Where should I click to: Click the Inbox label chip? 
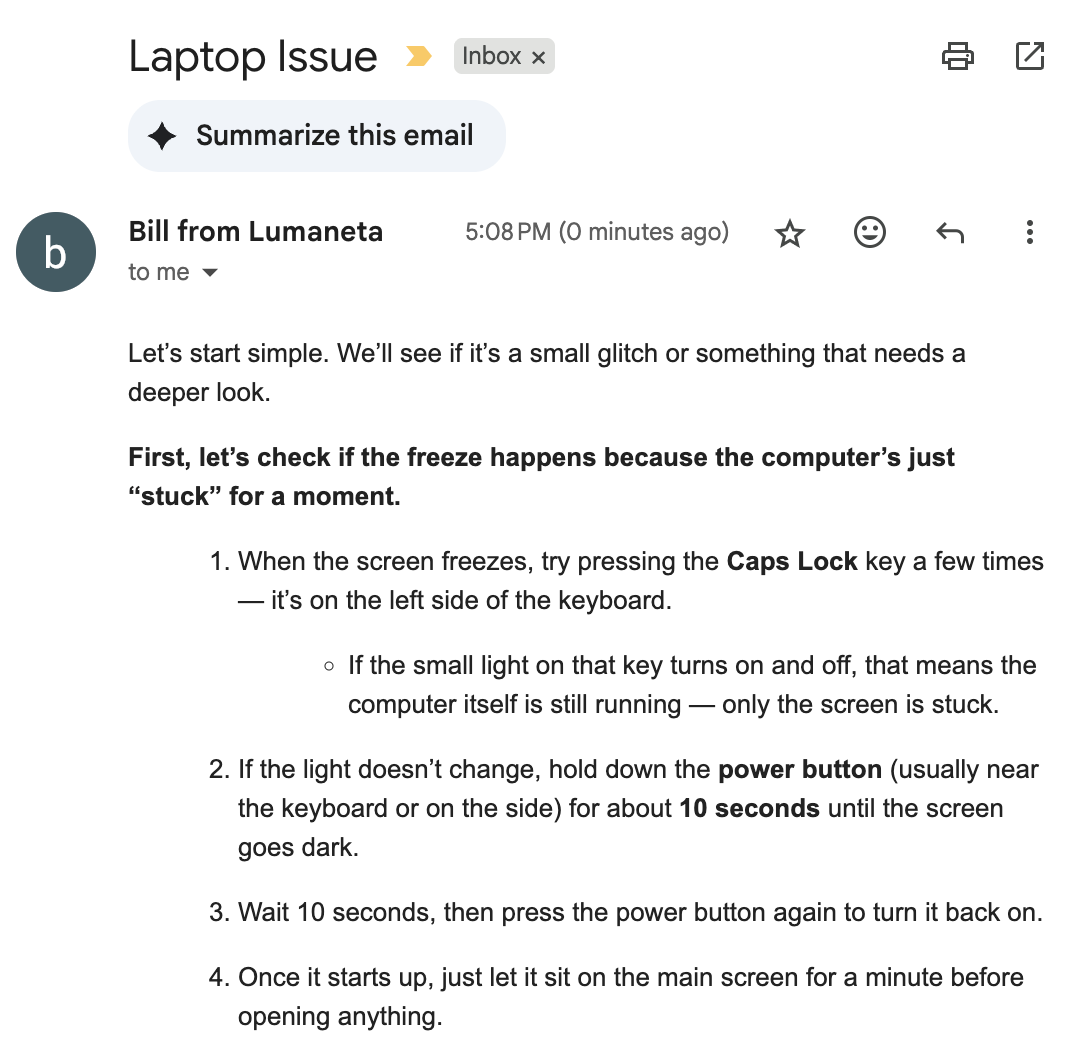tap(491, 57)
